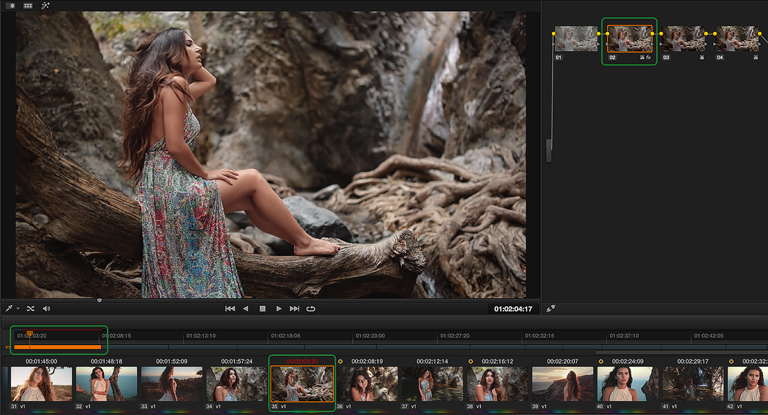Click the '40 v1' clip label
Image resolution: width=768 pixels, height=415 pixels.
coord(605,407)
